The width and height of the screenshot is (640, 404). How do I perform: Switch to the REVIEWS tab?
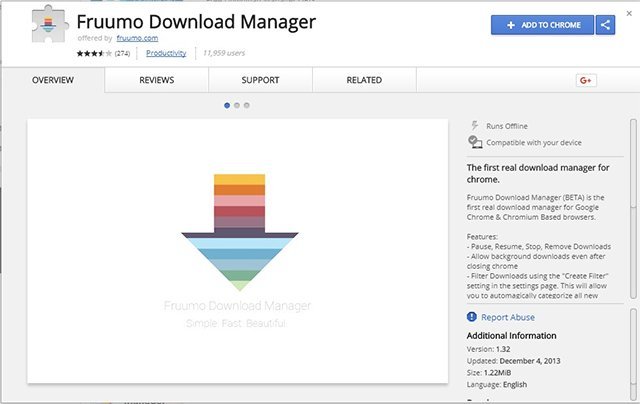157,80
